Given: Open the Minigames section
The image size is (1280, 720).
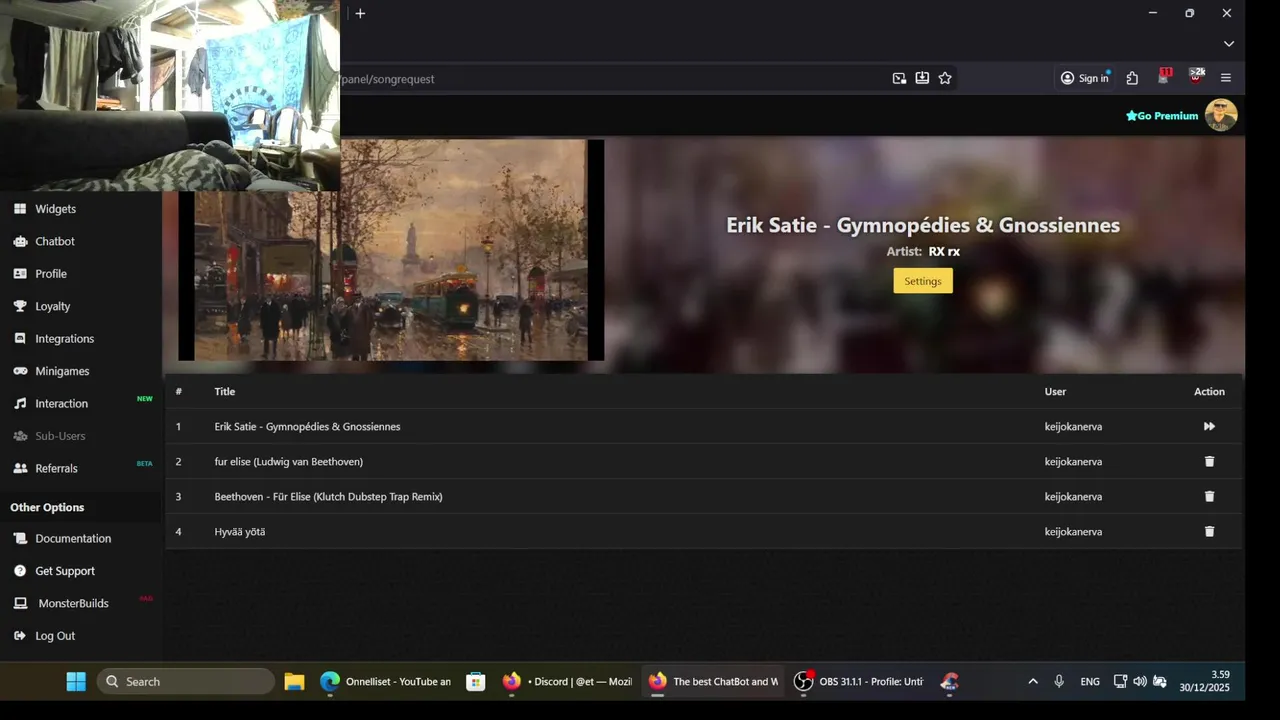Looking at the screenshot, I should point(62,371).
